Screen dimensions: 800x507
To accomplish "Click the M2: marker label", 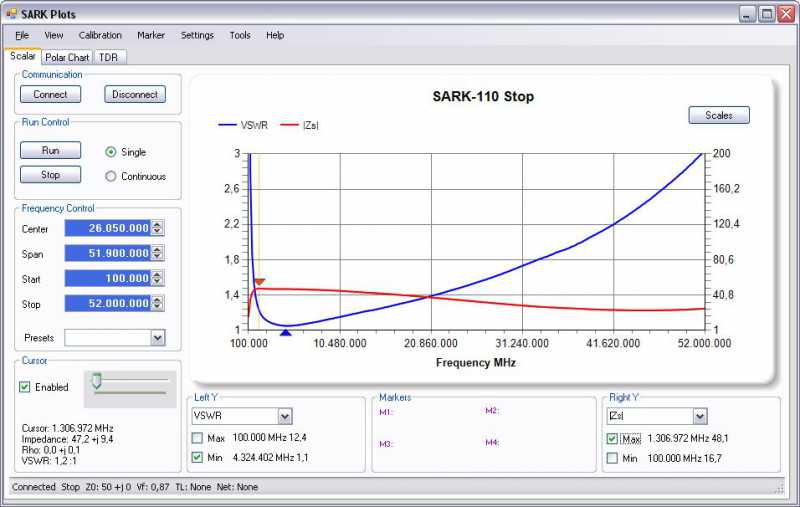I will 492,411.
